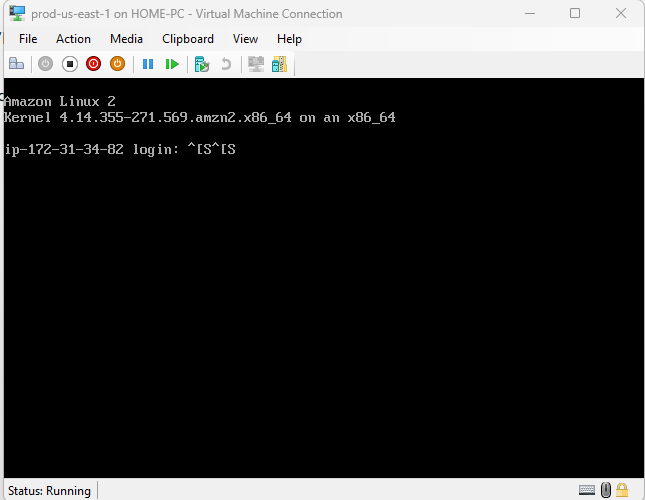Click the keyboard icon in the status bar
The width and height of the screenshot is (645, 500).
[588, 490]
